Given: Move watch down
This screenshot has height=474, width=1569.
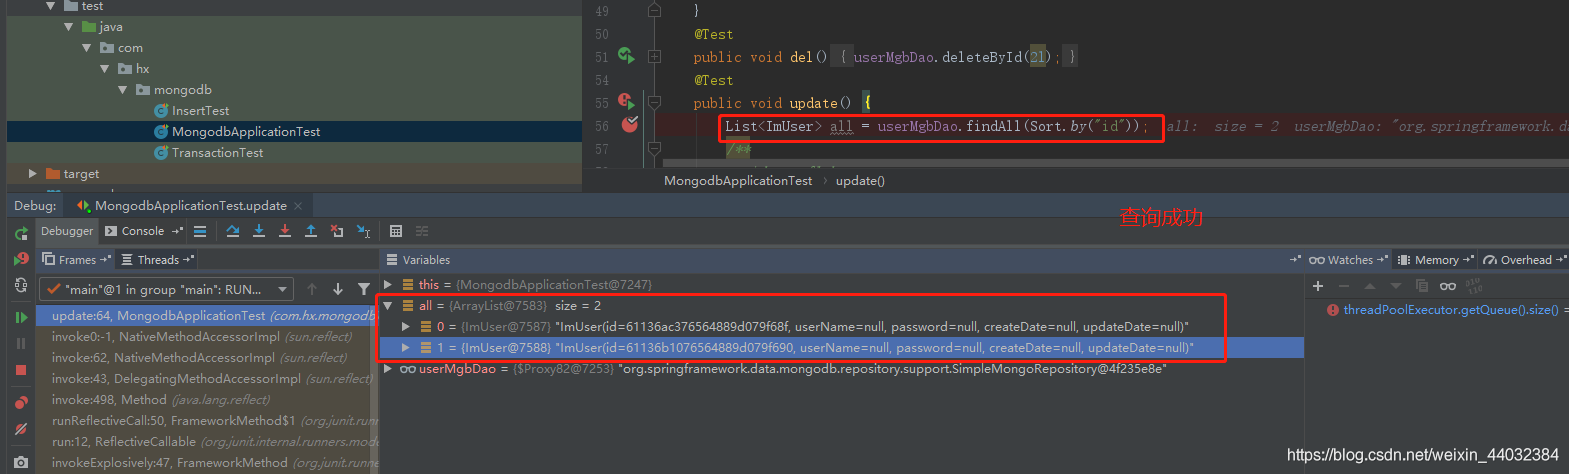Looking at the screenshot, I should (1396, 286).
